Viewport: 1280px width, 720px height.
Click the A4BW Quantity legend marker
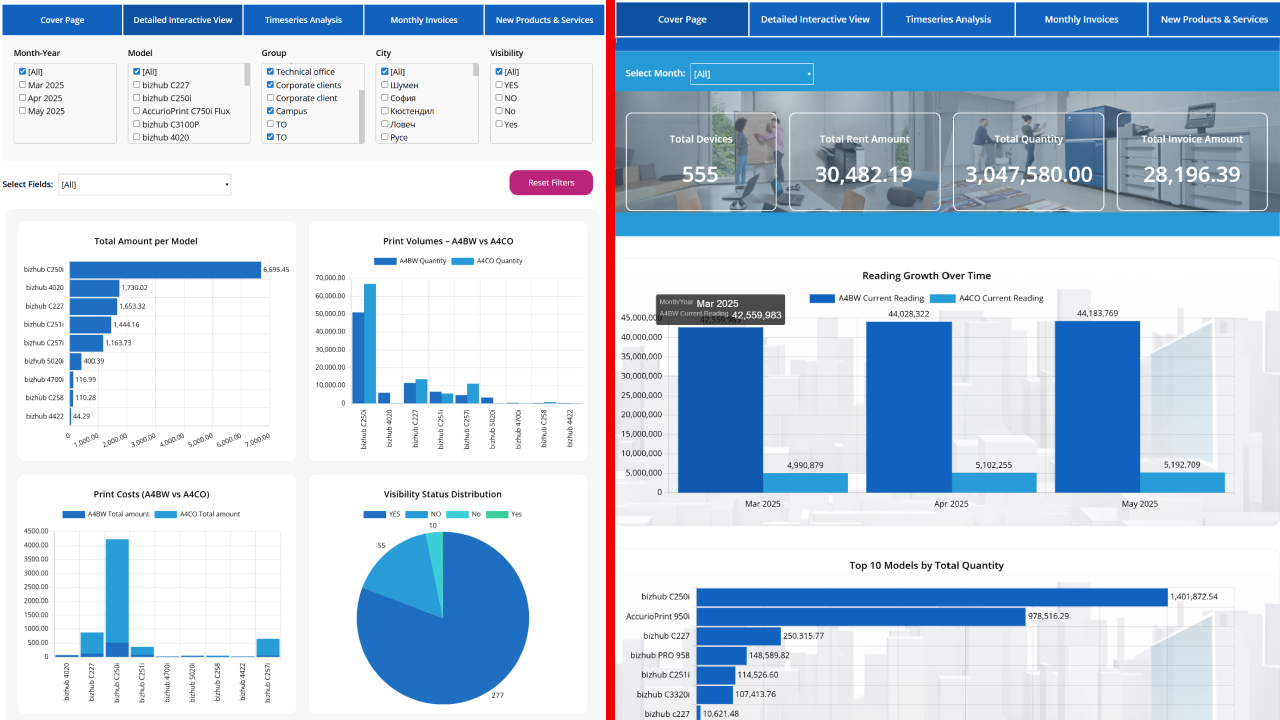point(385,261)
